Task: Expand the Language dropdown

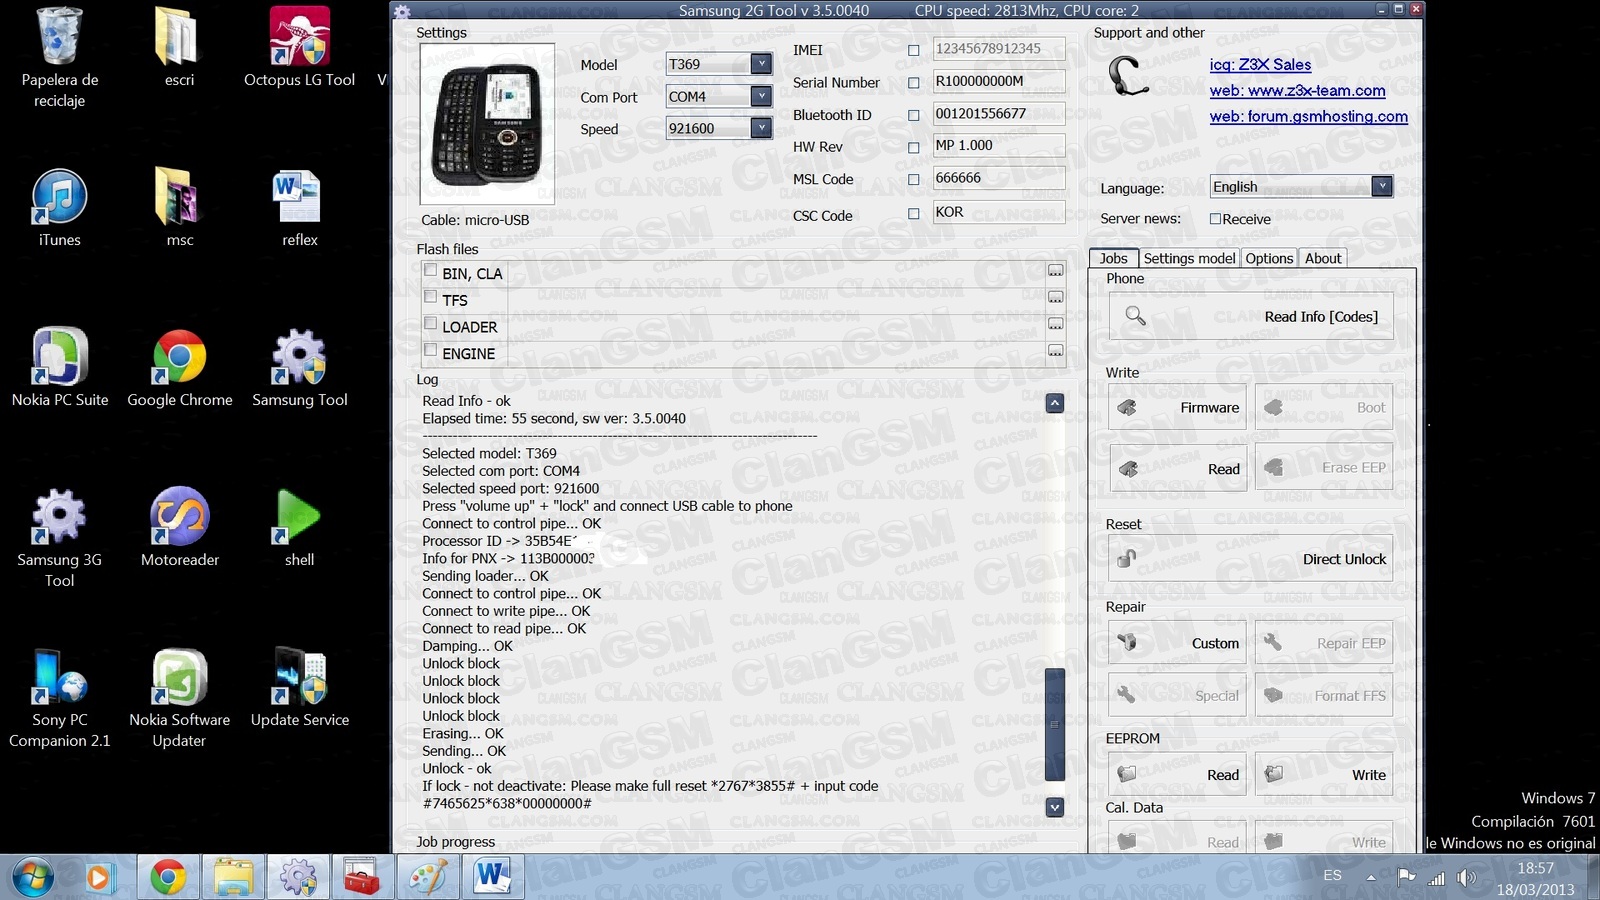Action: tap(1382, 186)
